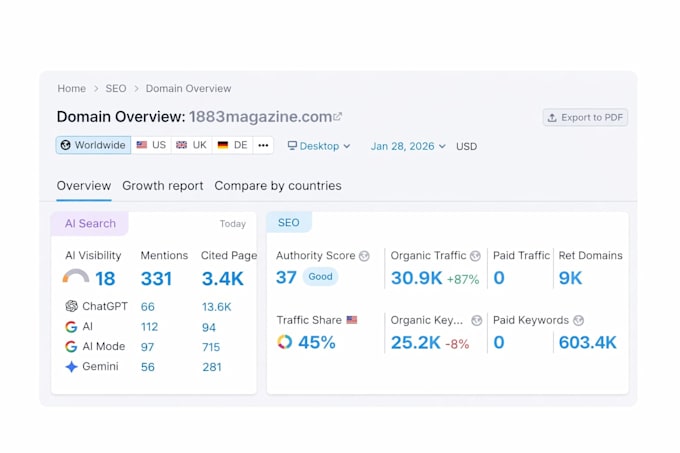The height and width of the screenshot is (453, 680).
Task: Click the Export to PDF button
Action: click(x=585, y=117)
